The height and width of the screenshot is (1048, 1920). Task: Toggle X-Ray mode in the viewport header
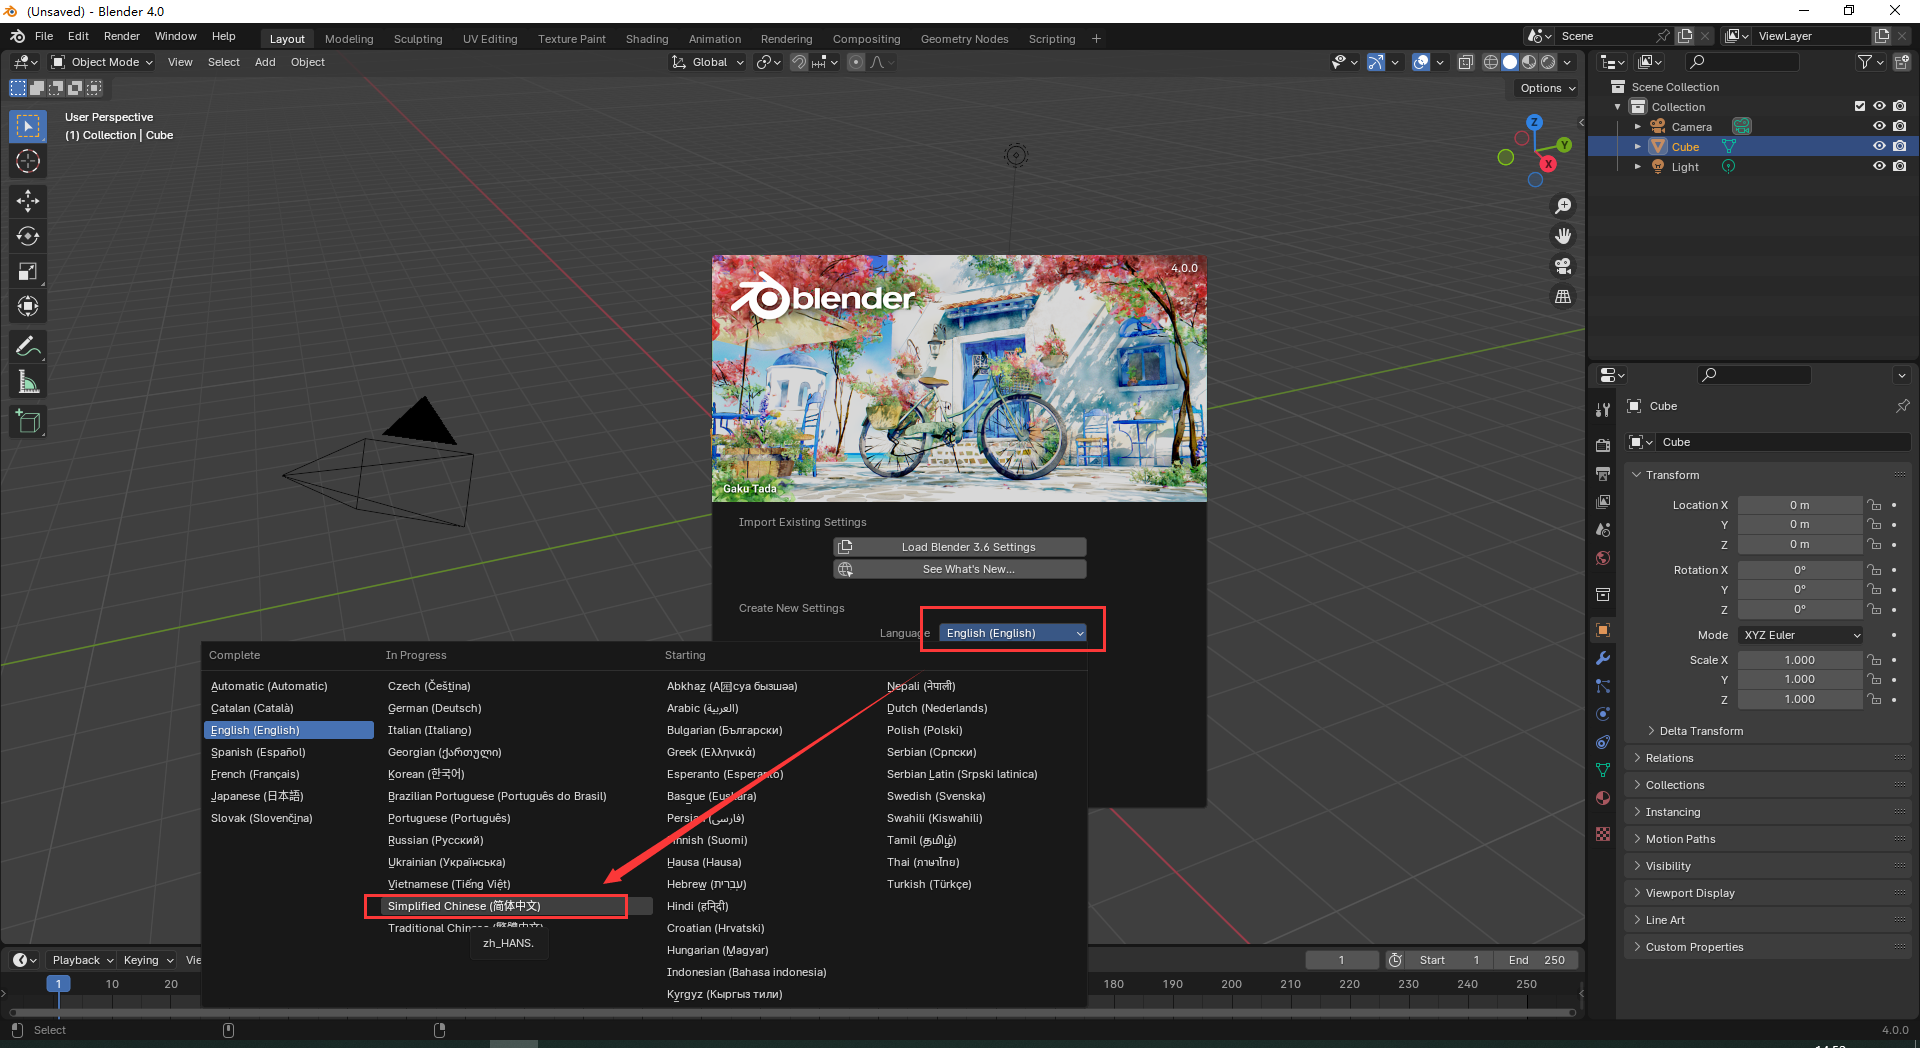[x=1466, y=62]
